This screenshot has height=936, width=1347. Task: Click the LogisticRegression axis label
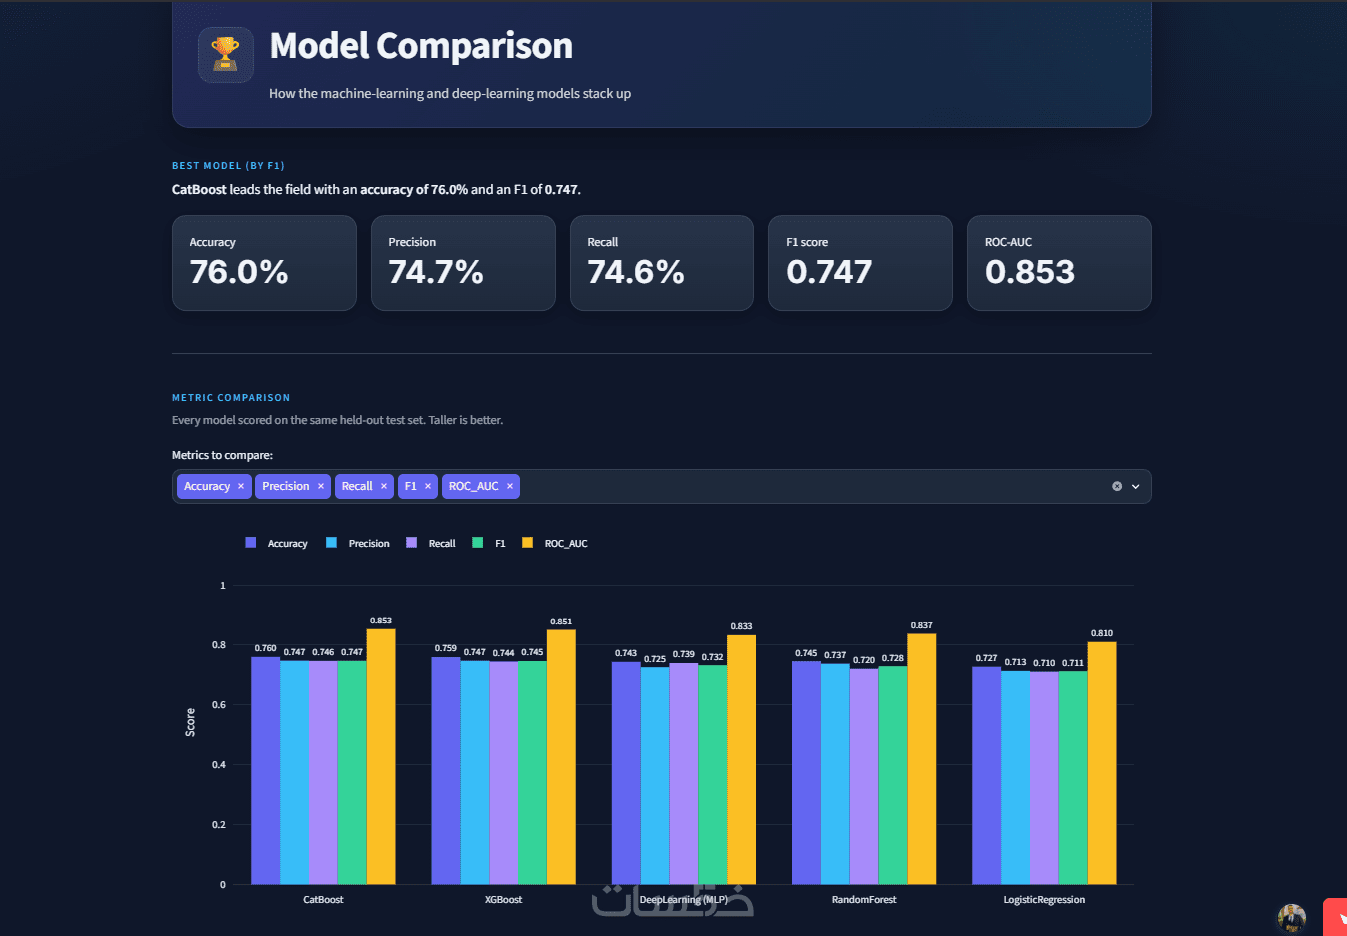tap(1044, 900)
